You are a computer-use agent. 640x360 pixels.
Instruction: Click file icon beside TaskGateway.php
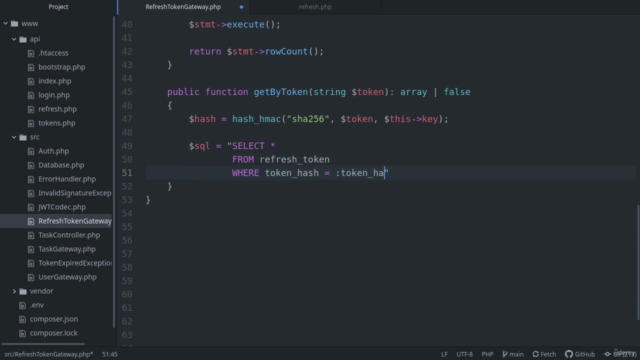[x=31, y=249]
